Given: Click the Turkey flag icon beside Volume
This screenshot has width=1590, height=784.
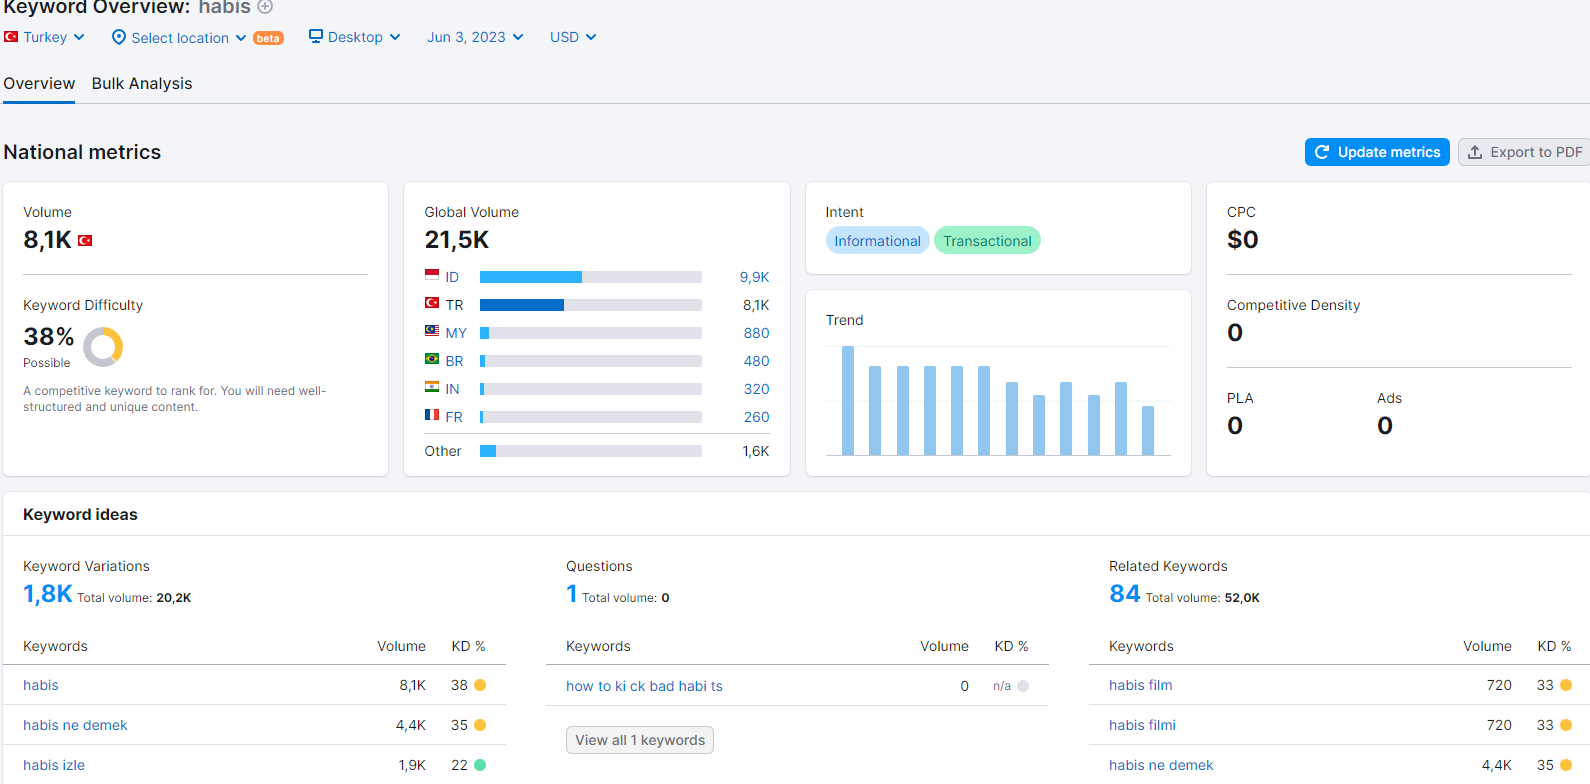Looking at the screenshot, I should point(85,240).
